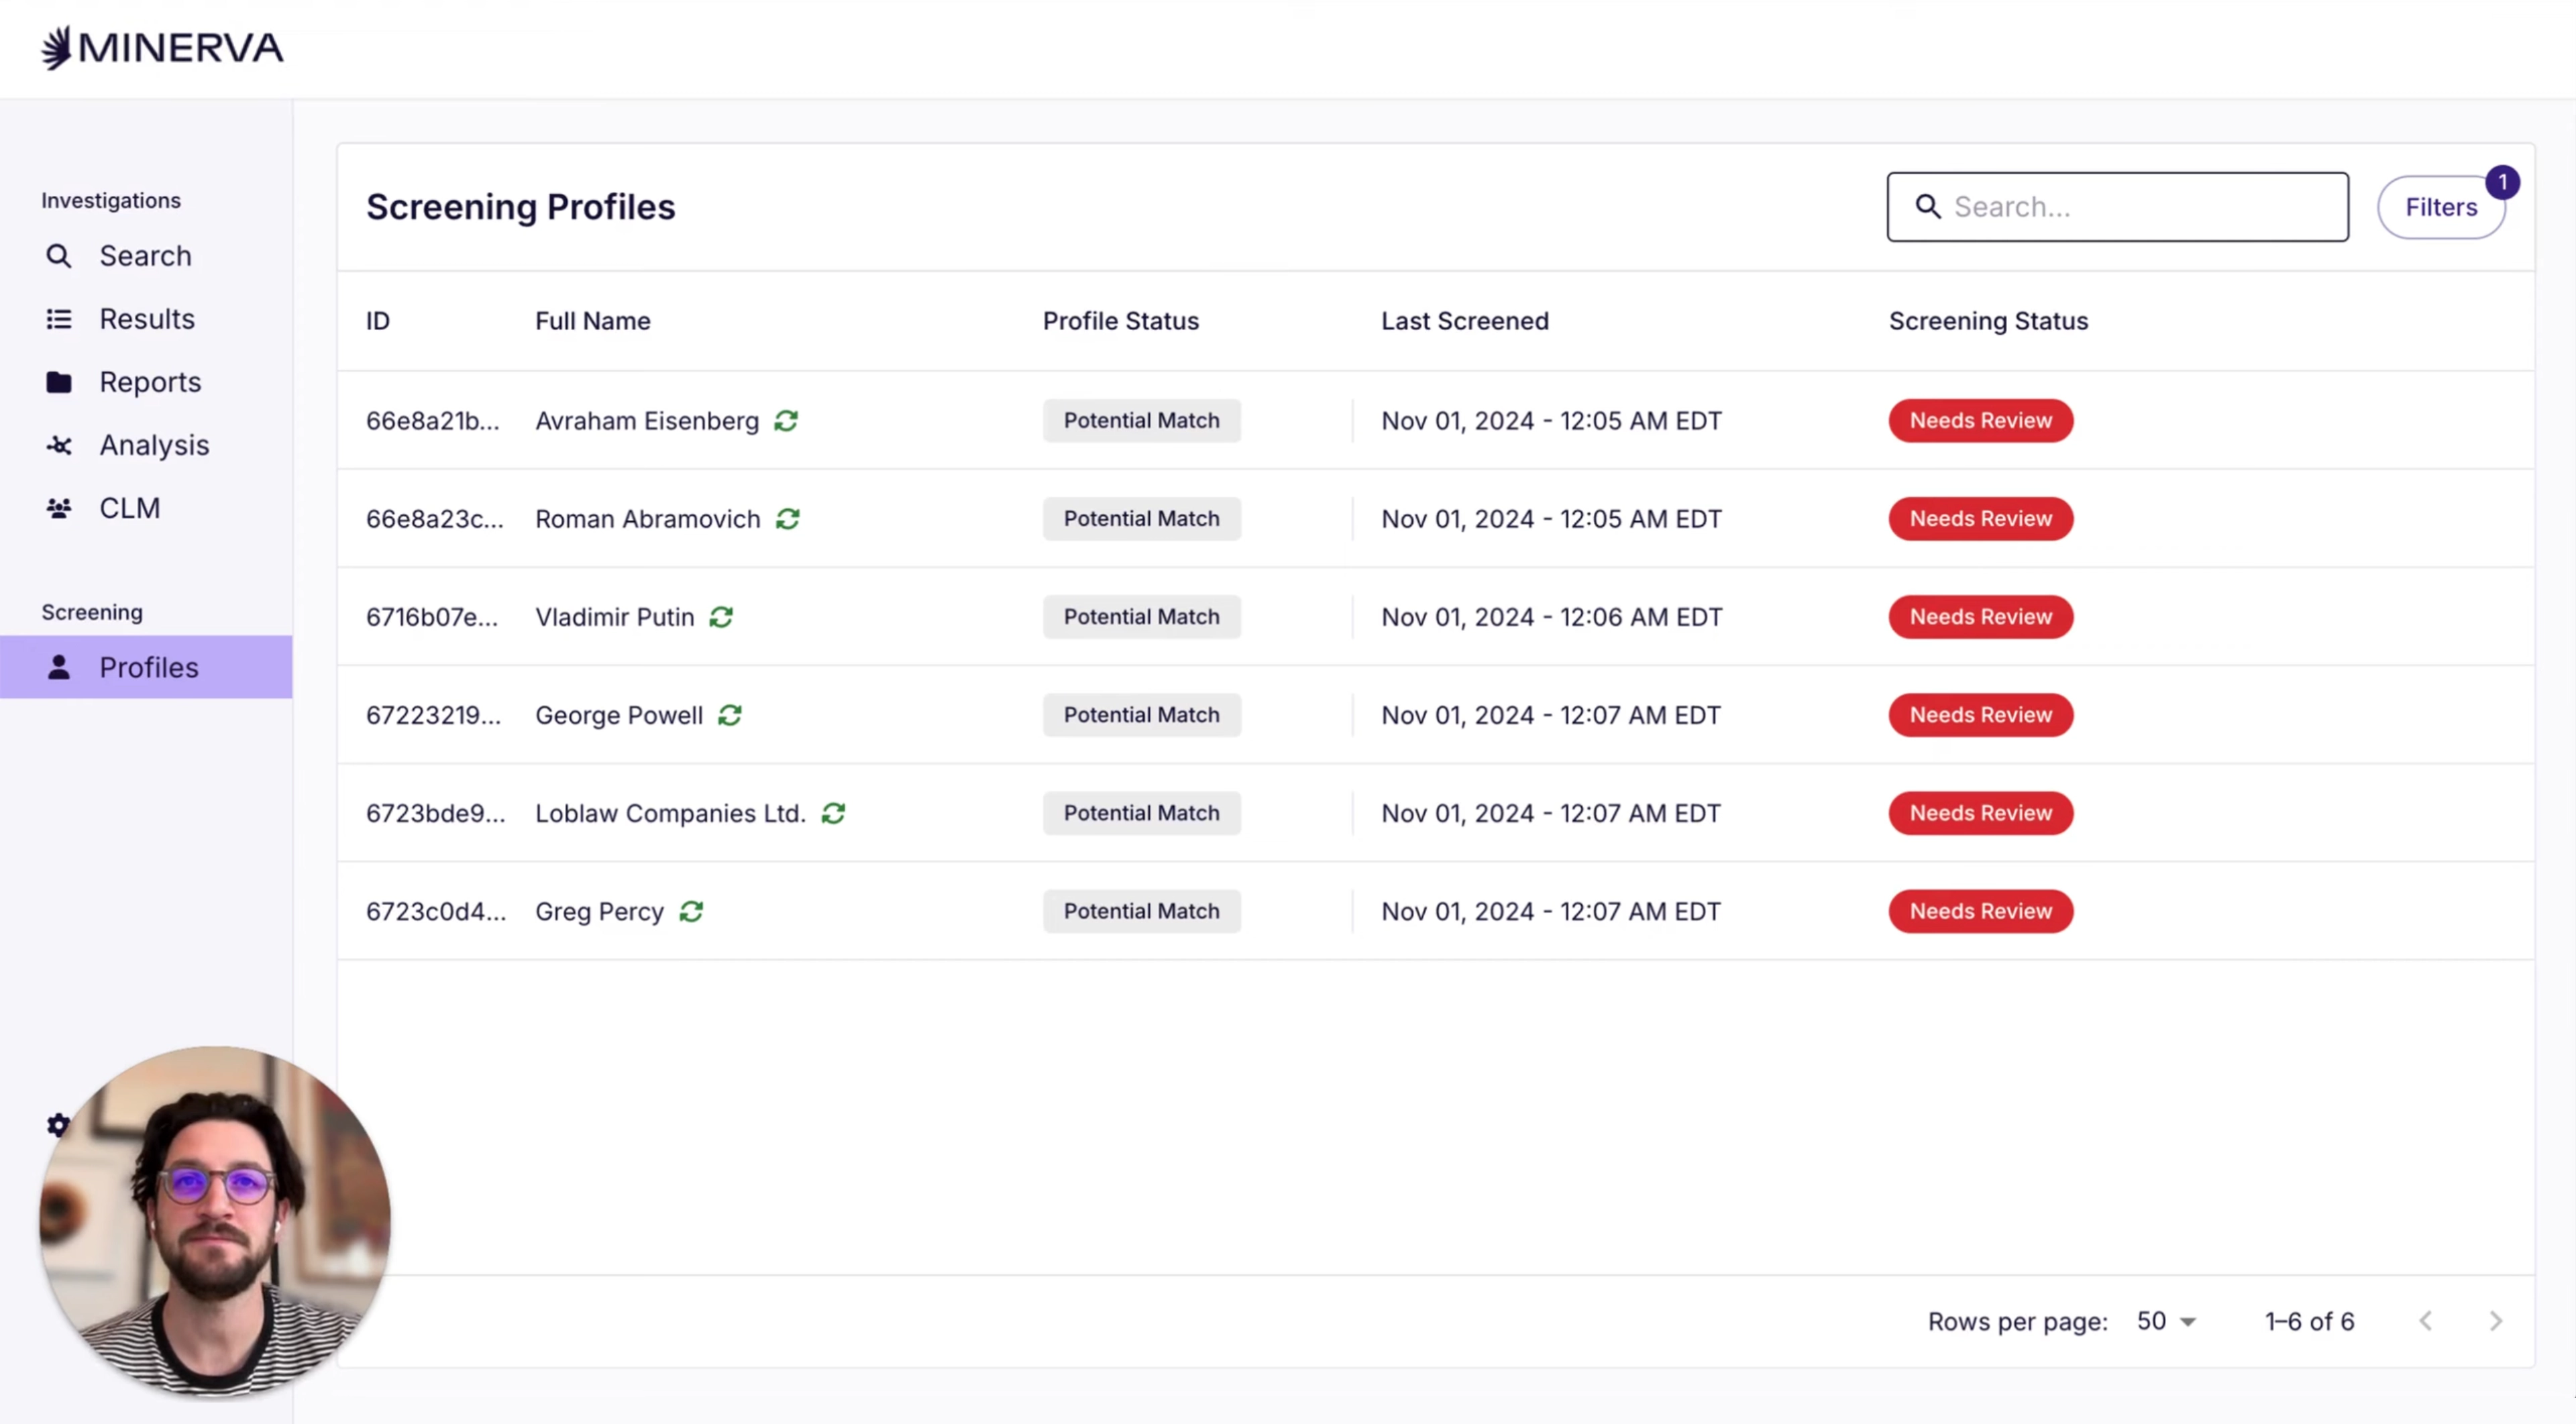Open Reports from the sidebar
The image size is (2576, 1424).
[x=149, y=382]
